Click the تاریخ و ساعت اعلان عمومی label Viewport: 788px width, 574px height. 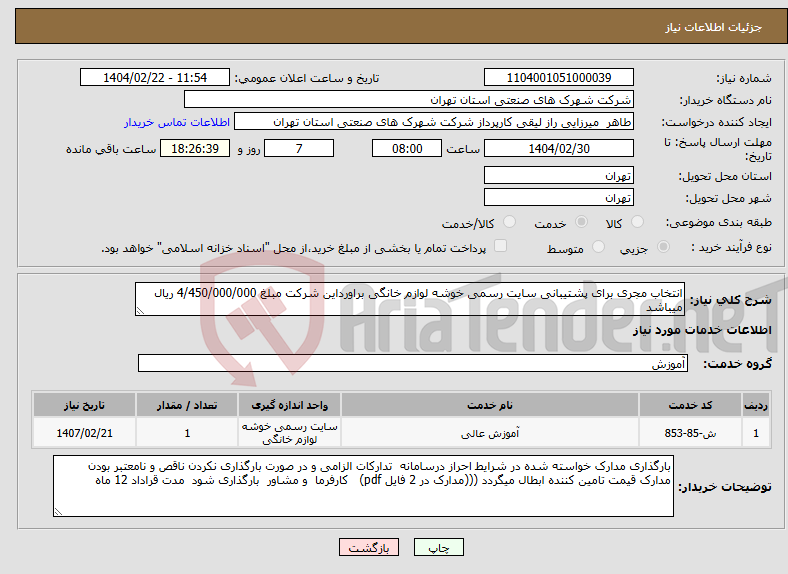click(307, 78)
